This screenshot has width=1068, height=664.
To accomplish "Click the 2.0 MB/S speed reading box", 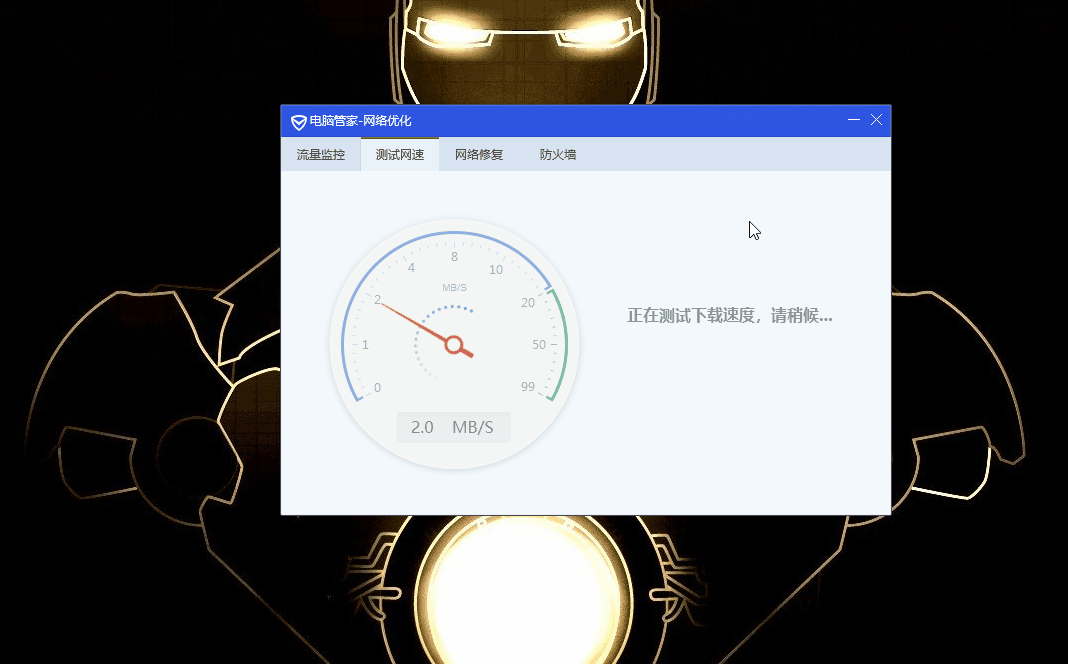I will [x=454, y=426].
